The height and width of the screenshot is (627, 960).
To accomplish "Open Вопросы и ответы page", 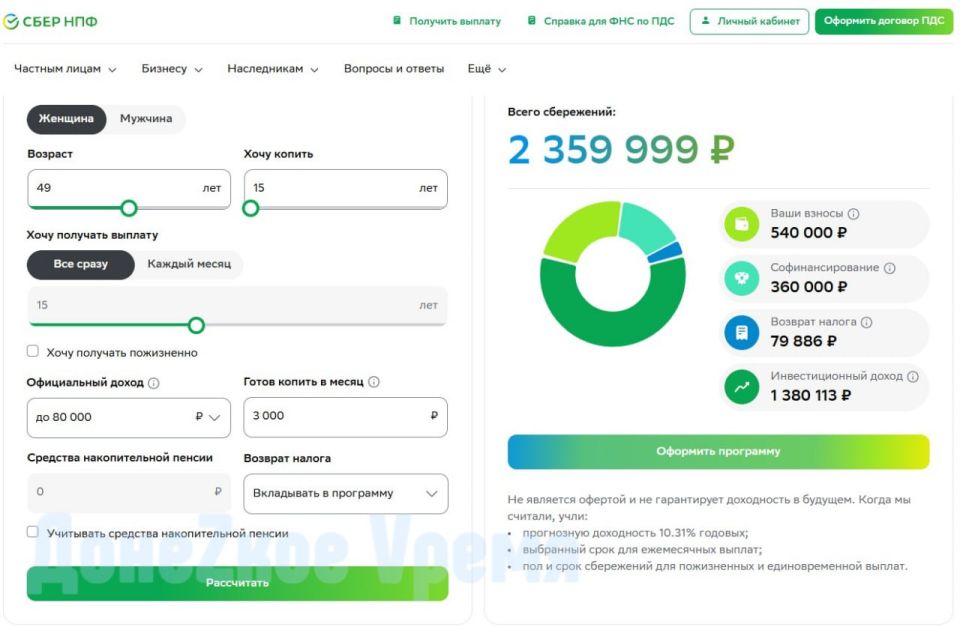I will point(393,69).
